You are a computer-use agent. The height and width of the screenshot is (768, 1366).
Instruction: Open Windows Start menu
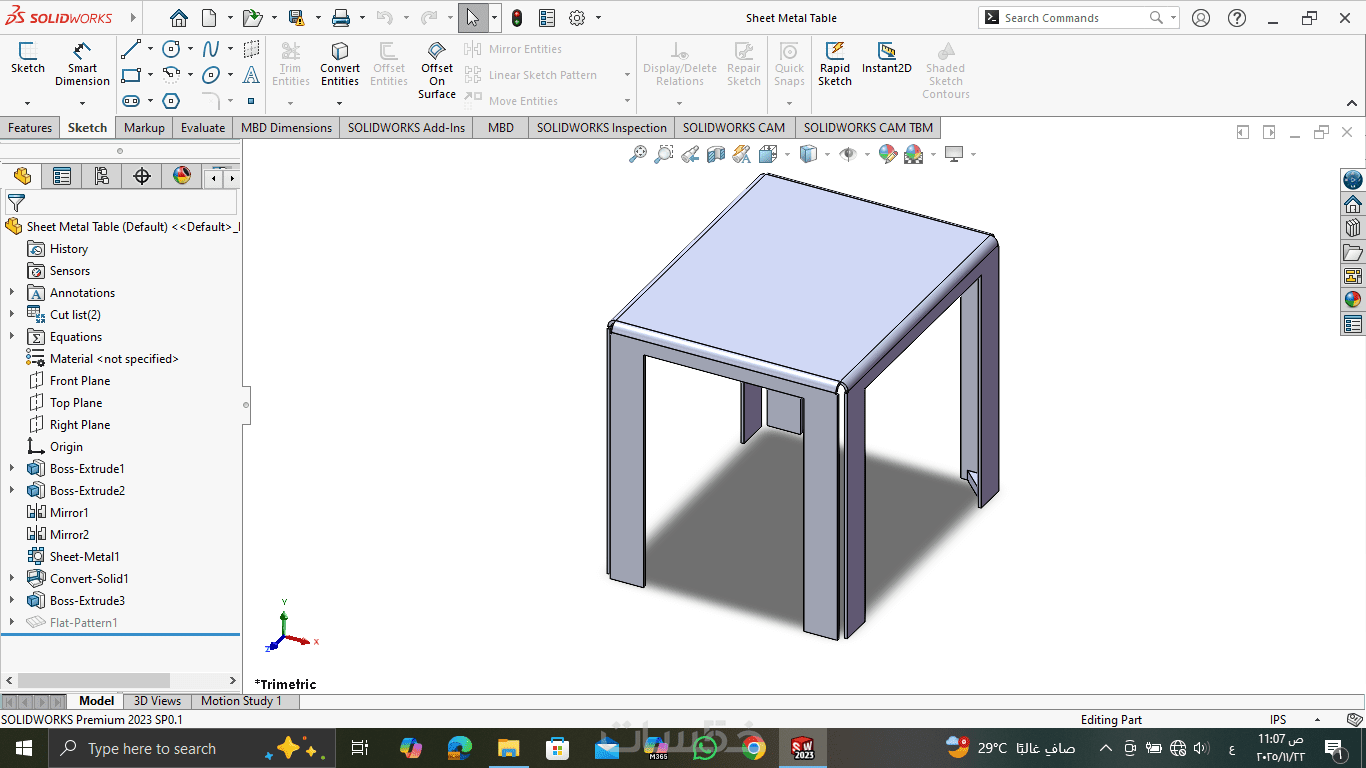pos(24,748)
